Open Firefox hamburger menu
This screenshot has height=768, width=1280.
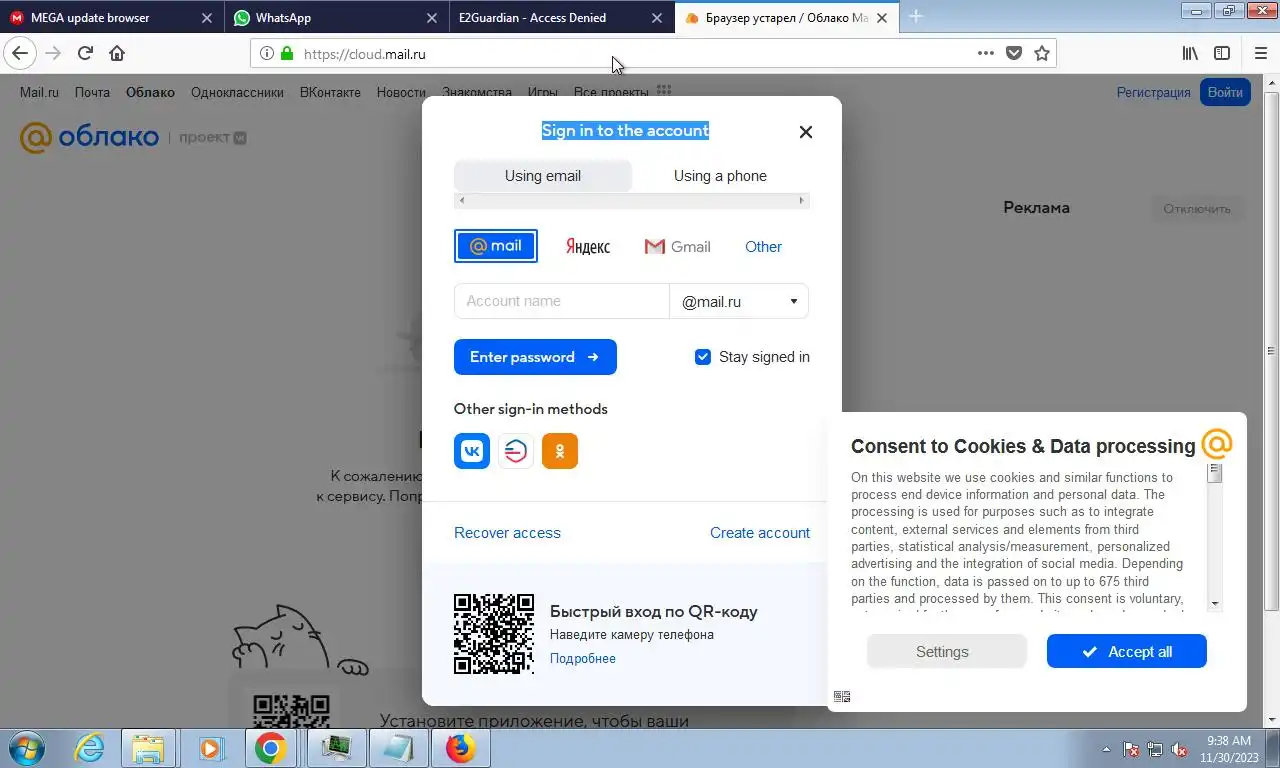coord(1260,53)
